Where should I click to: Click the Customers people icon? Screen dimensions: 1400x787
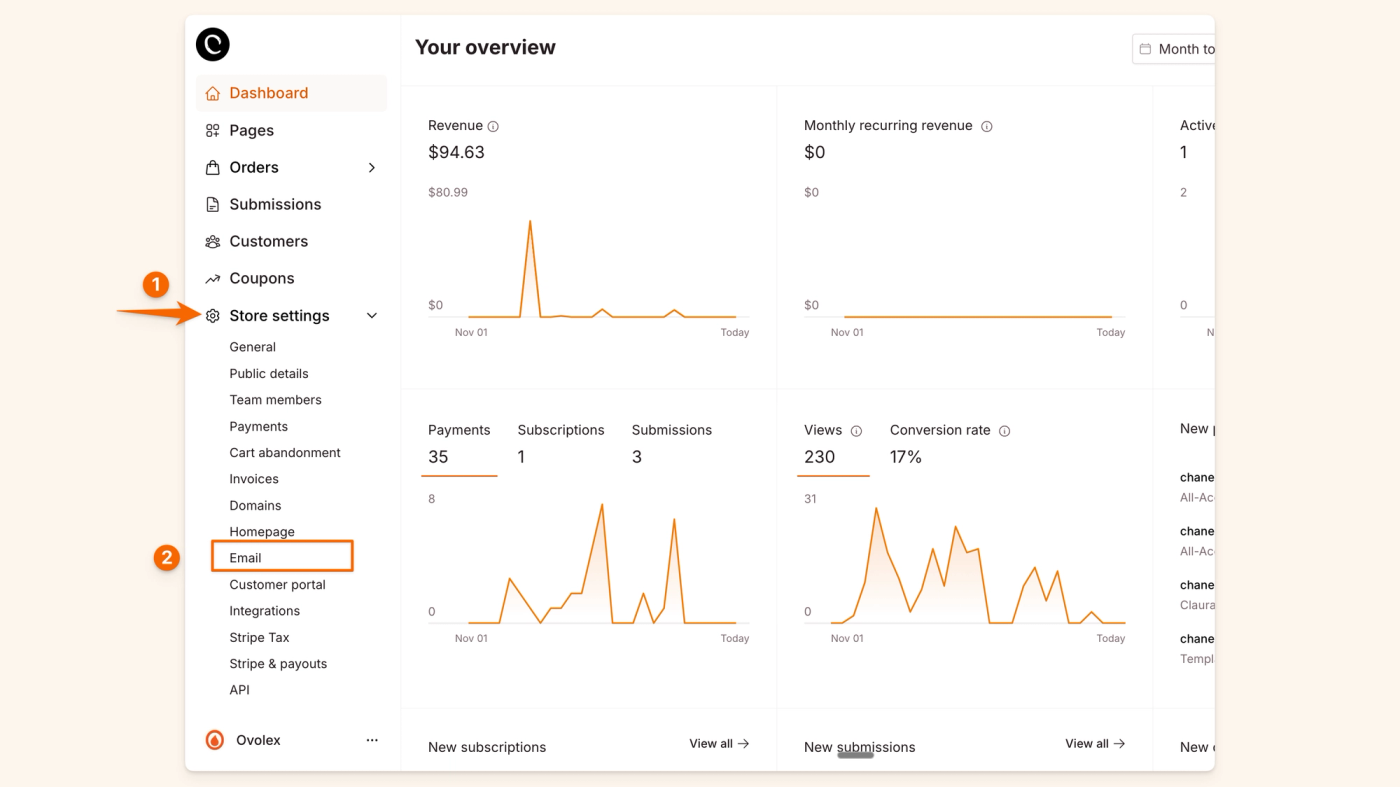[x=212, y=241]
